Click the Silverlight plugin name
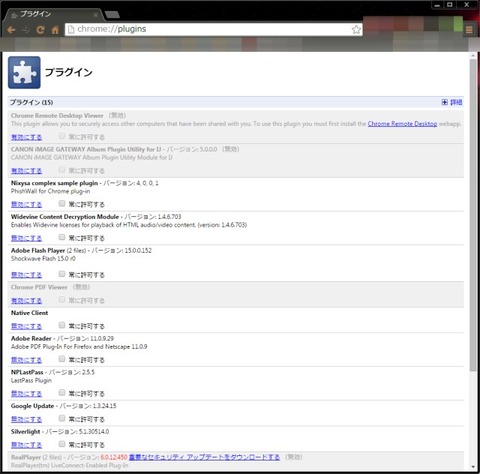Viewport: 480px width, 474px height. 25,432
